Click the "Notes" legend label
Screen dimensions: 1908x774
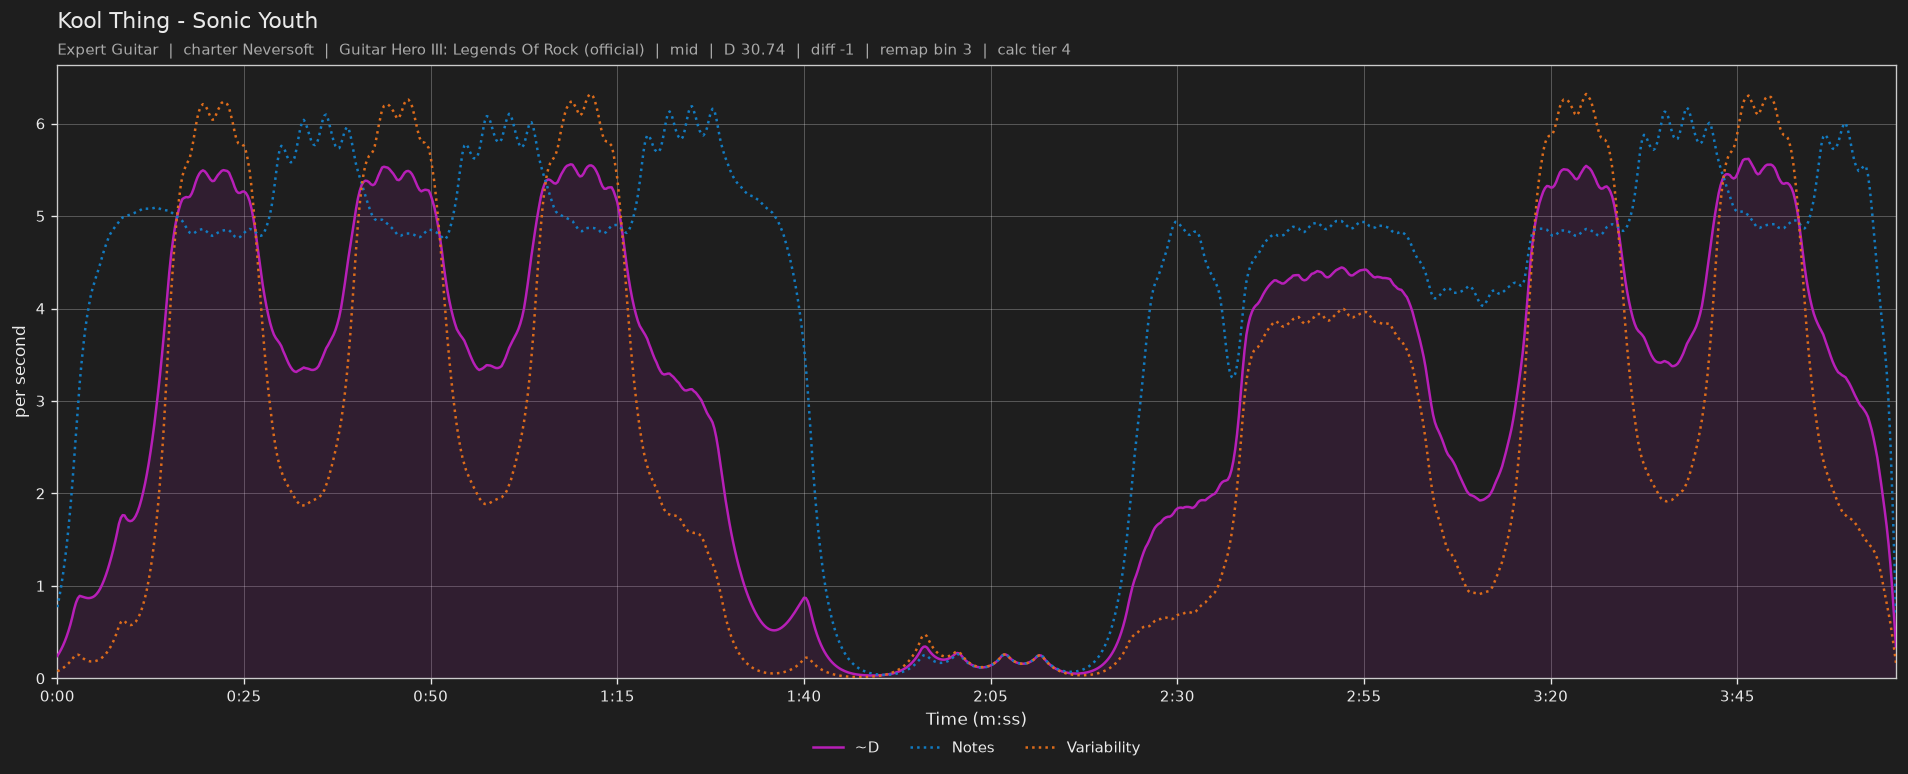[x=973, y=748]
